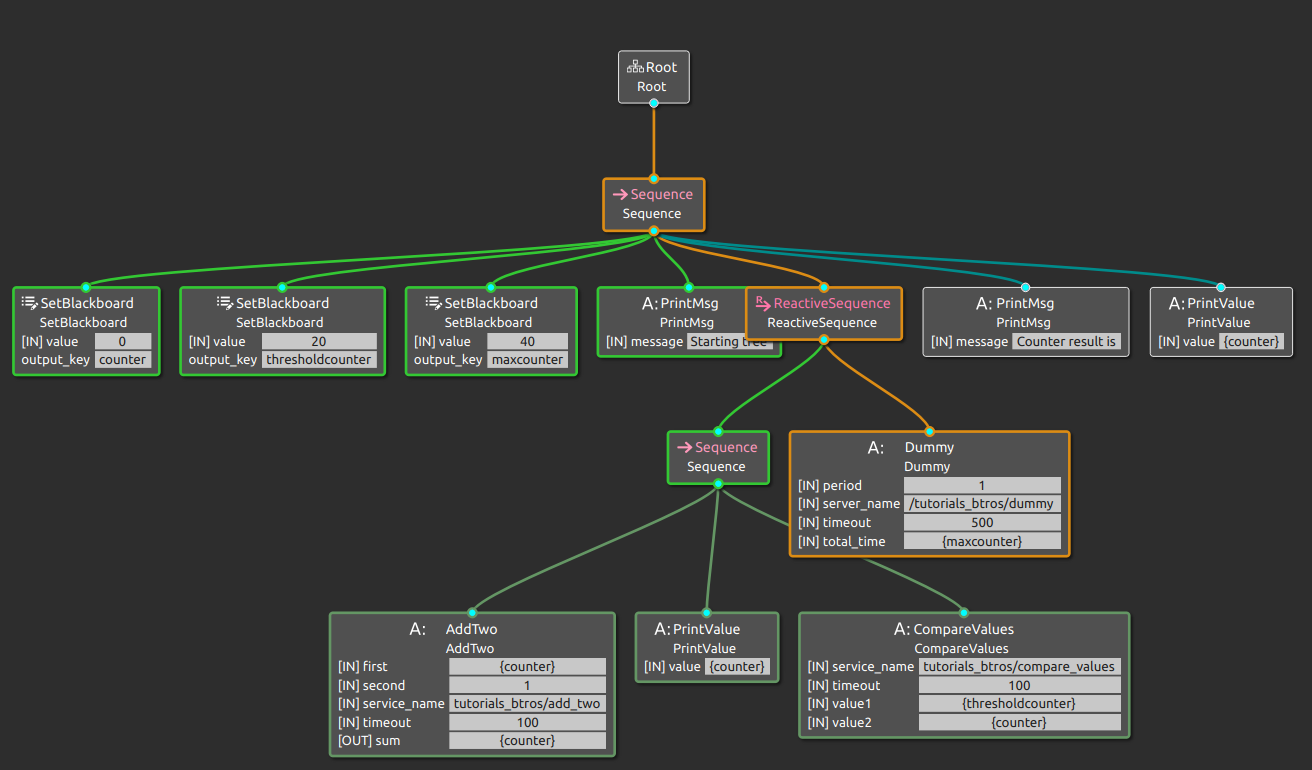
Task: Click the AddTwo timeout field
Action: point(527,722)
